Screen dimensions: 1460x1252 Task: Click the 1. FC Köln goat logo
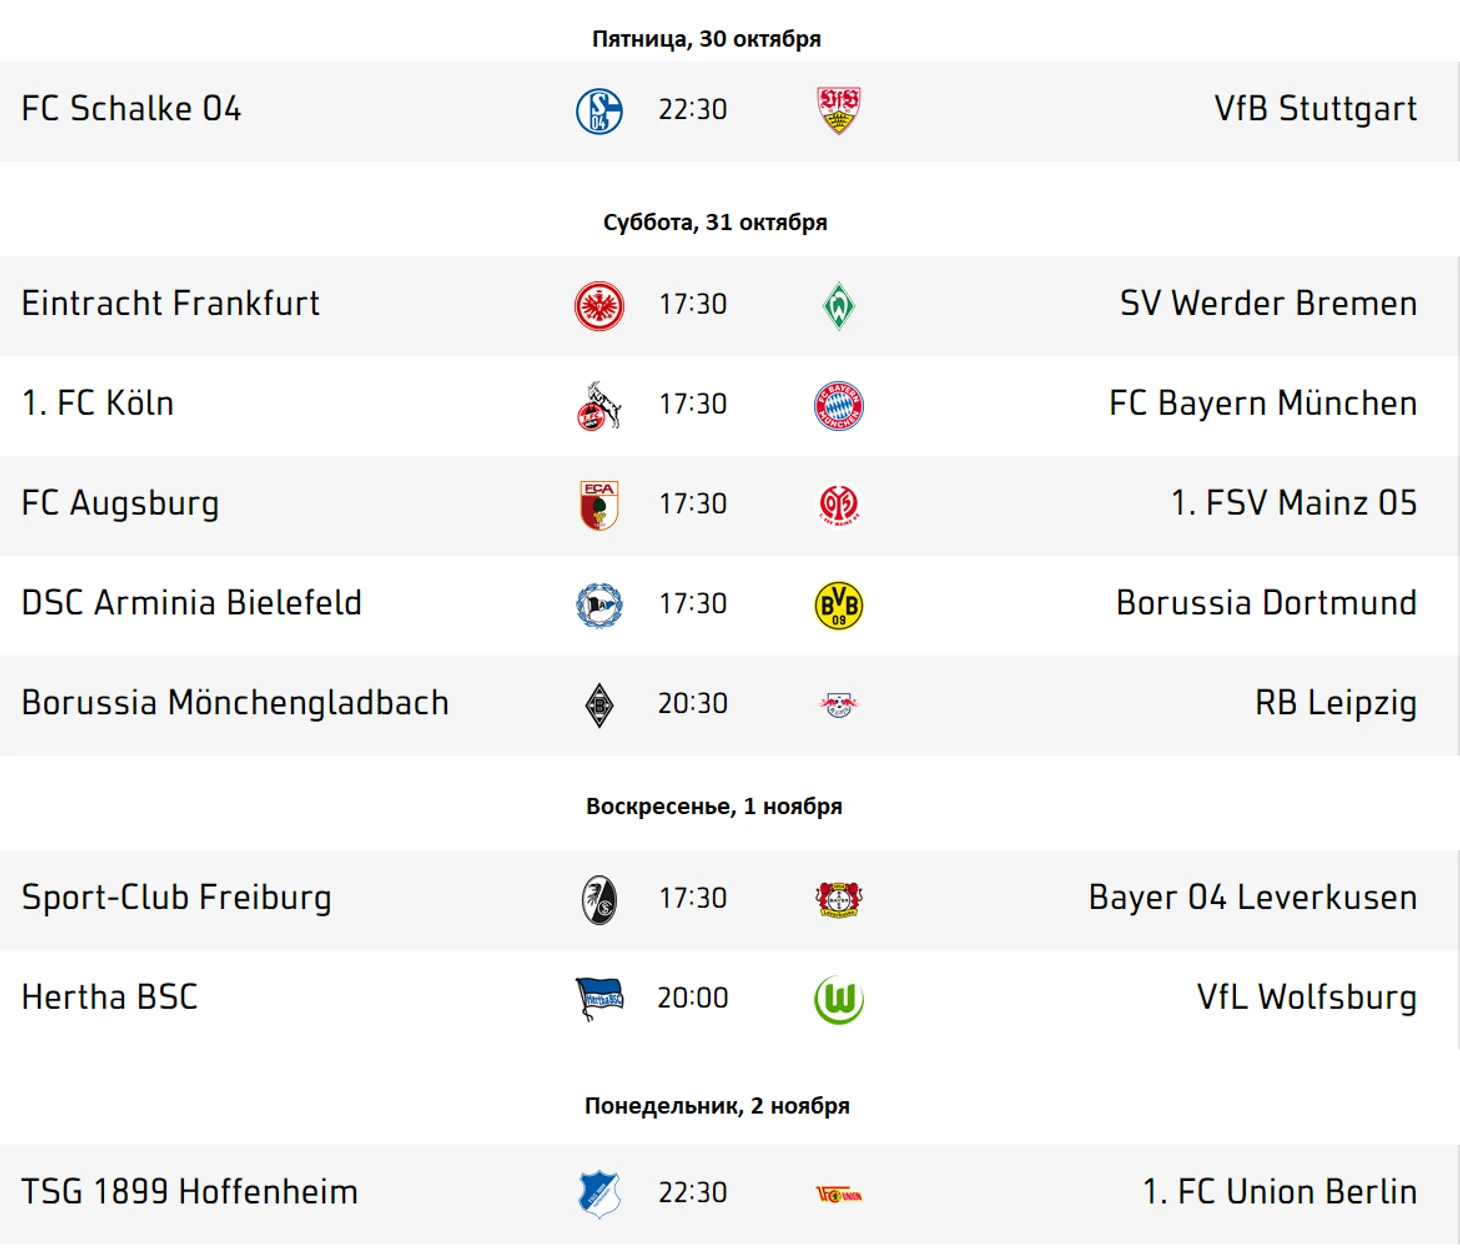point(599,406)
